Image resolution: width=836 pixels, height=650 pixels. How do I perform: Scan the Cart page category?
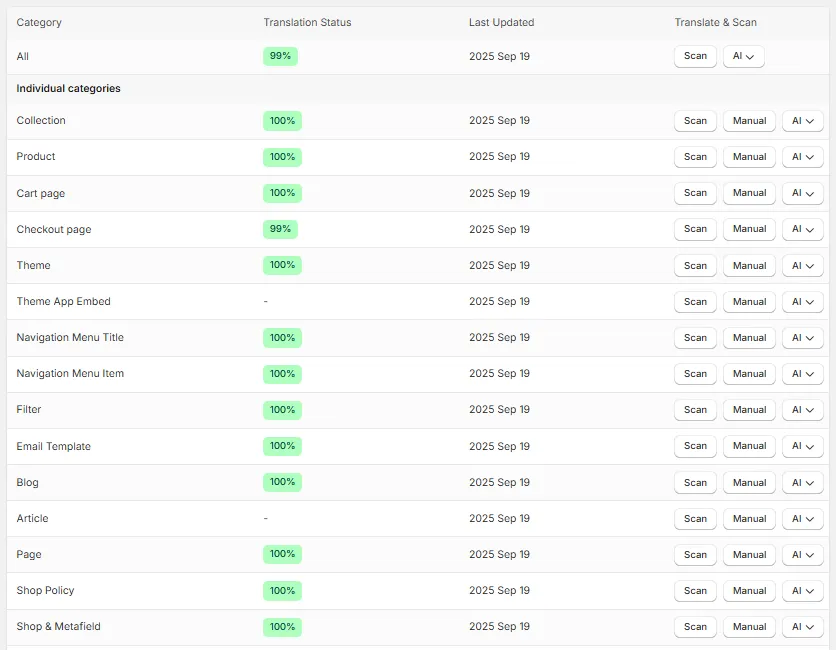pos(695,193)
